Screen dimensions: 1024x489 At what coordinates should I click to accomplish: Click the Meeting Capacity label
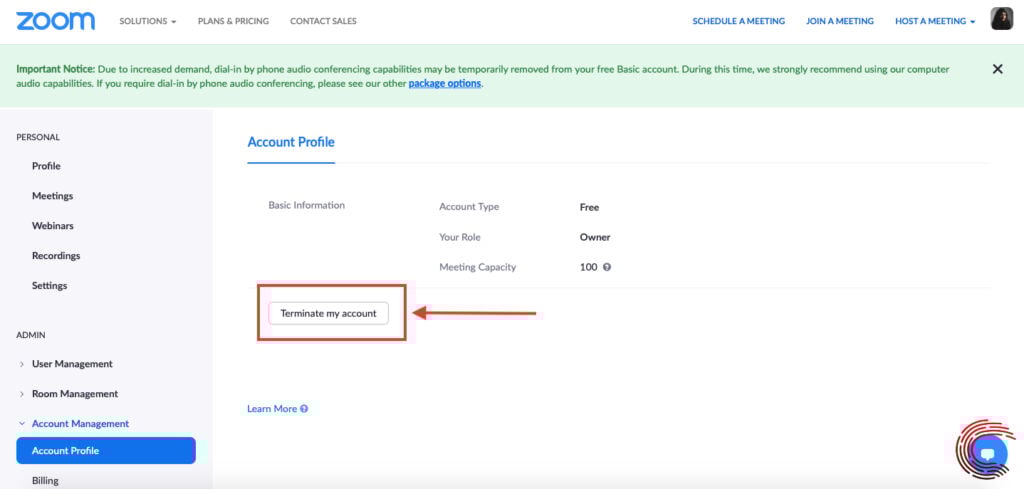[x=477, y=267]
